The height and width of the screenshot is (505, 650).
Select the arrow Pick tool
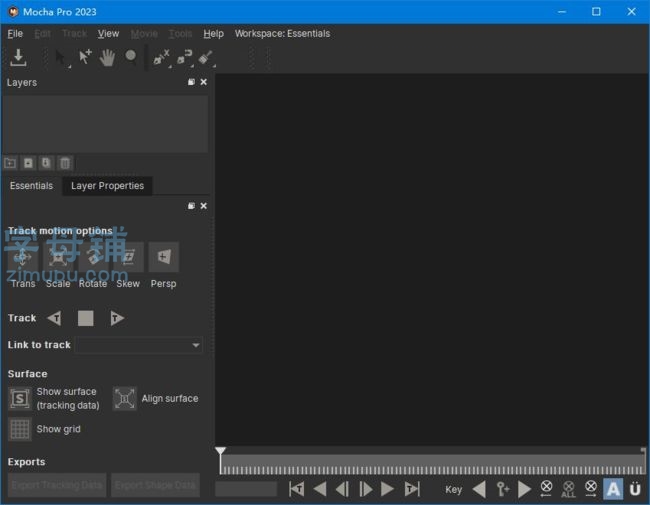coord(61,58)
